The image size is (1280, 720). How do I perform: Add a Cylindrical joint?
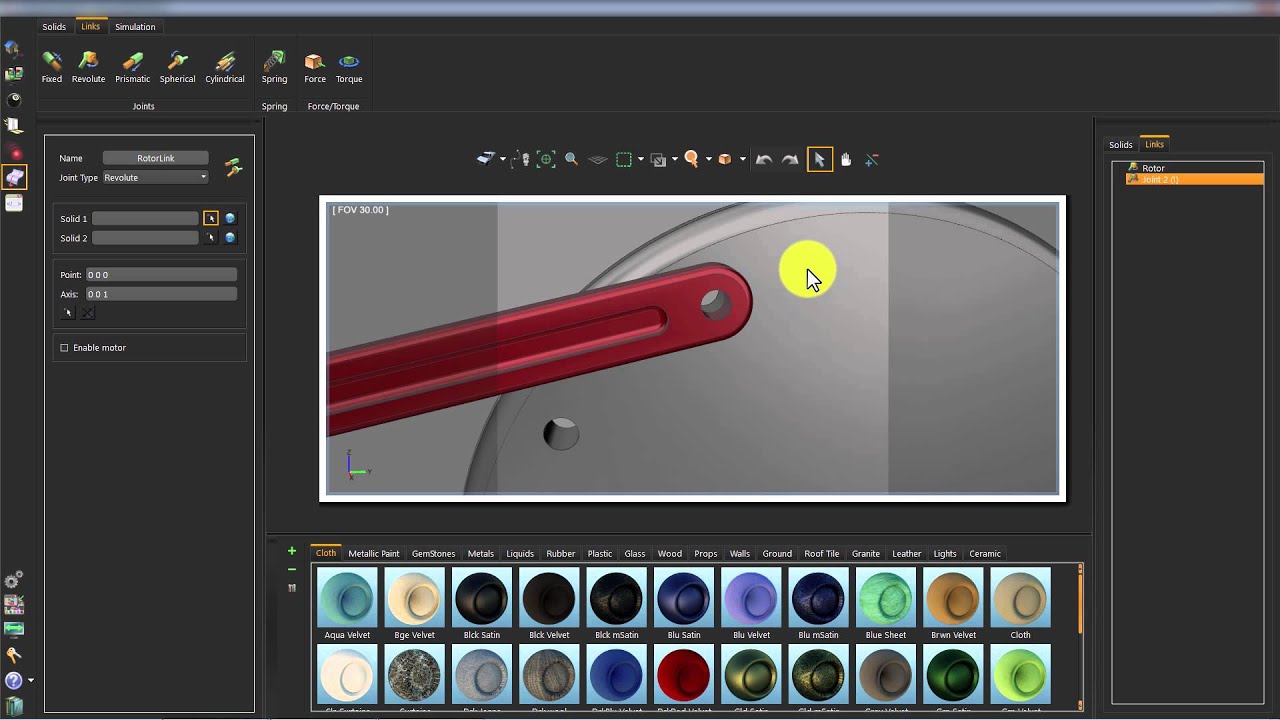[x=225, y=67]
